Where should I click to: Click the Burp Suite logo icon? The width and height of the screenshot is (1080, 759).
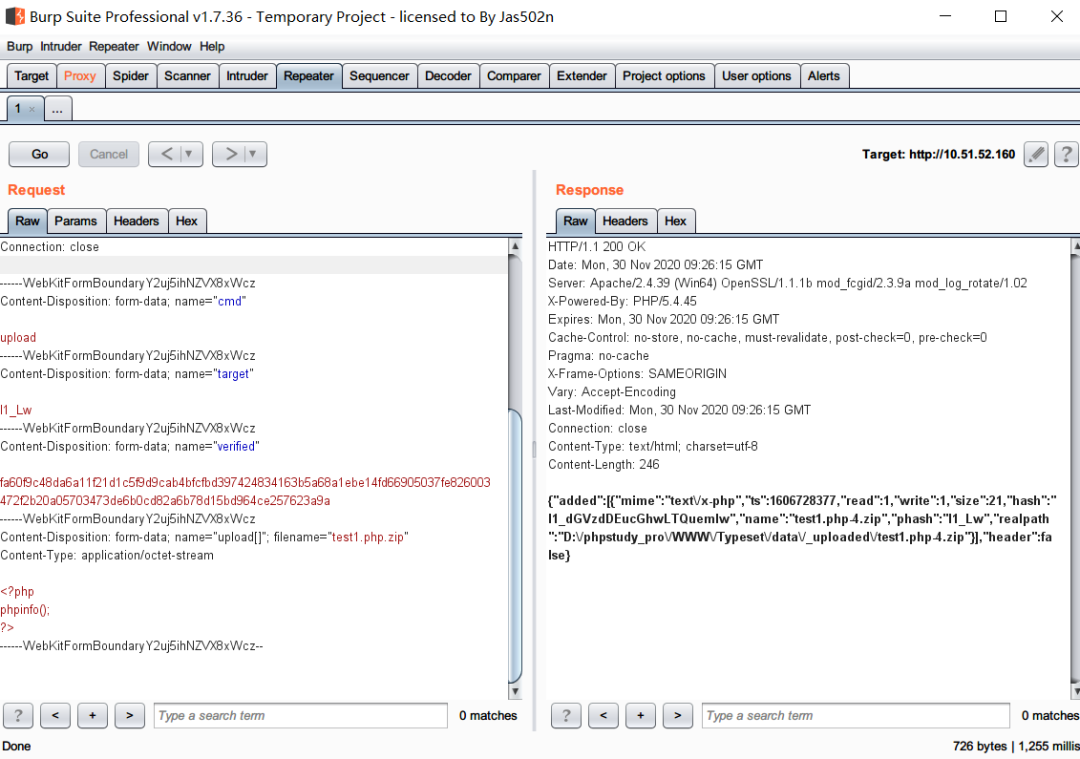(15, 16)
